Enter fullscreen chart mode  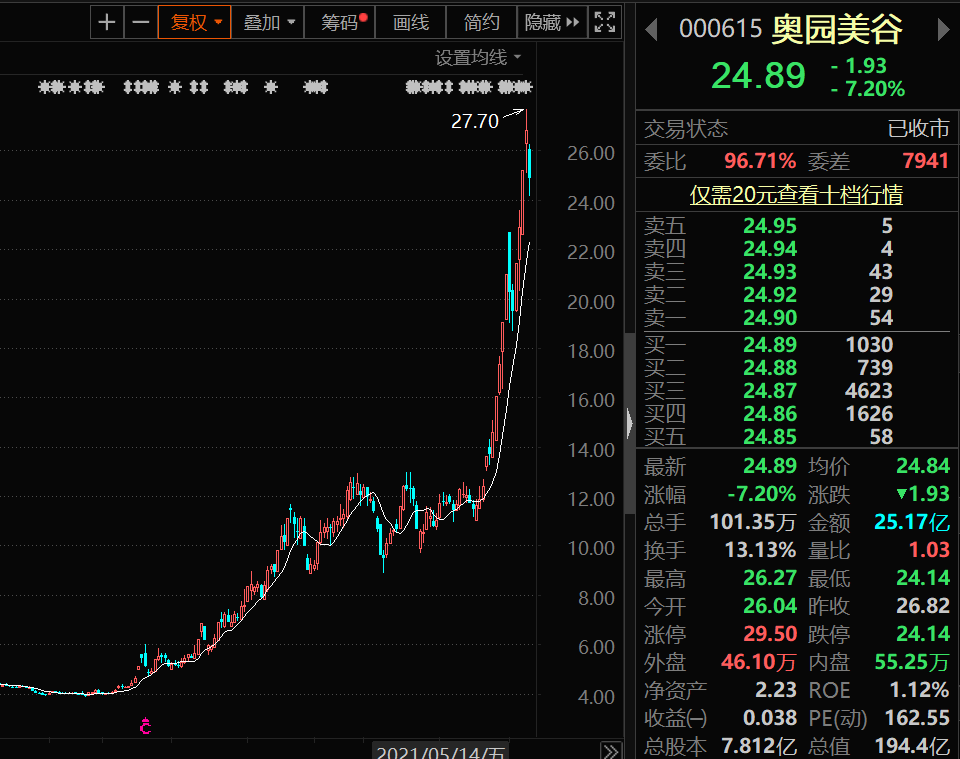[604, 22]
